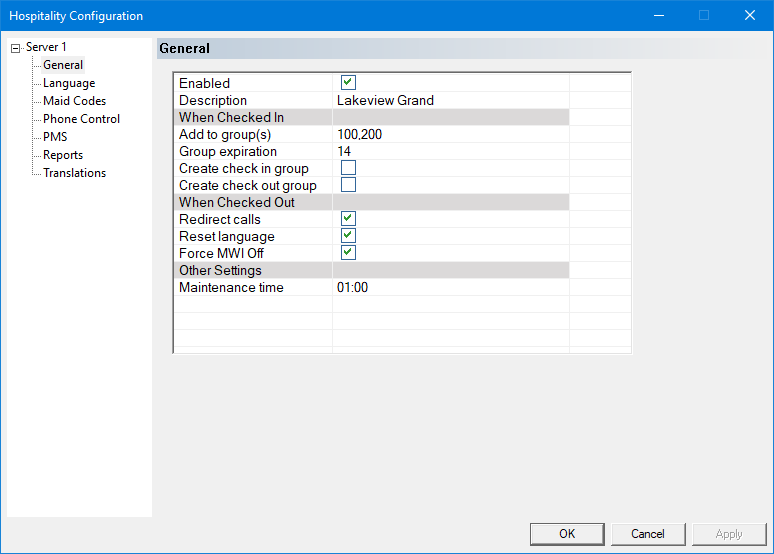Collapse the Server 1 tree node
The image size is (774, 554).
[16, 48]
